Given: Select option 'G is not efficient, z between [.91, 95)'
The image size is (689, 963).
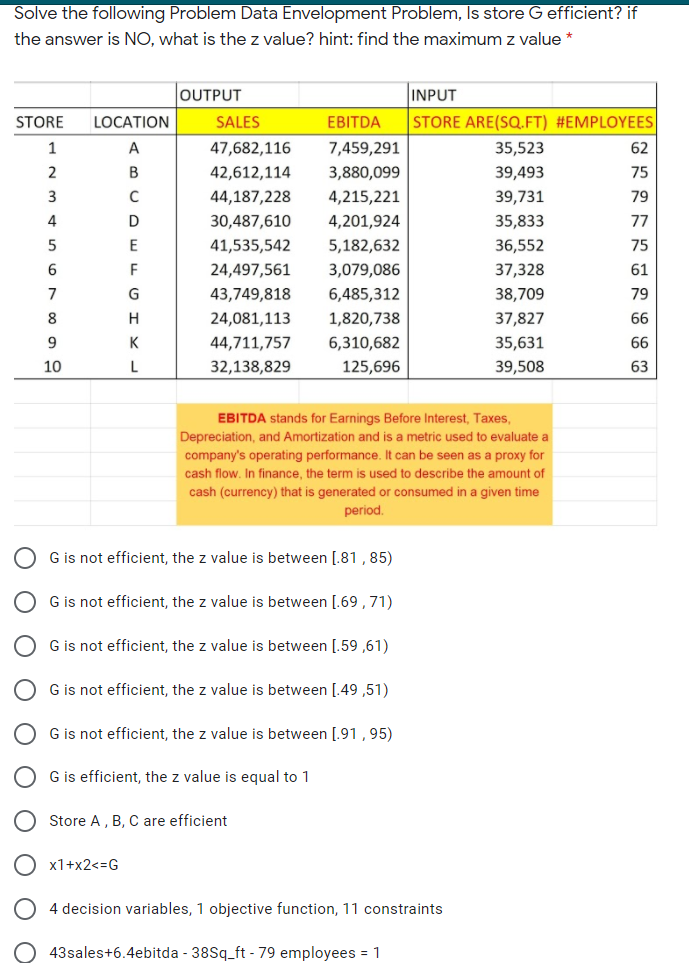Looking at the screenshot, I should (25, 734).
